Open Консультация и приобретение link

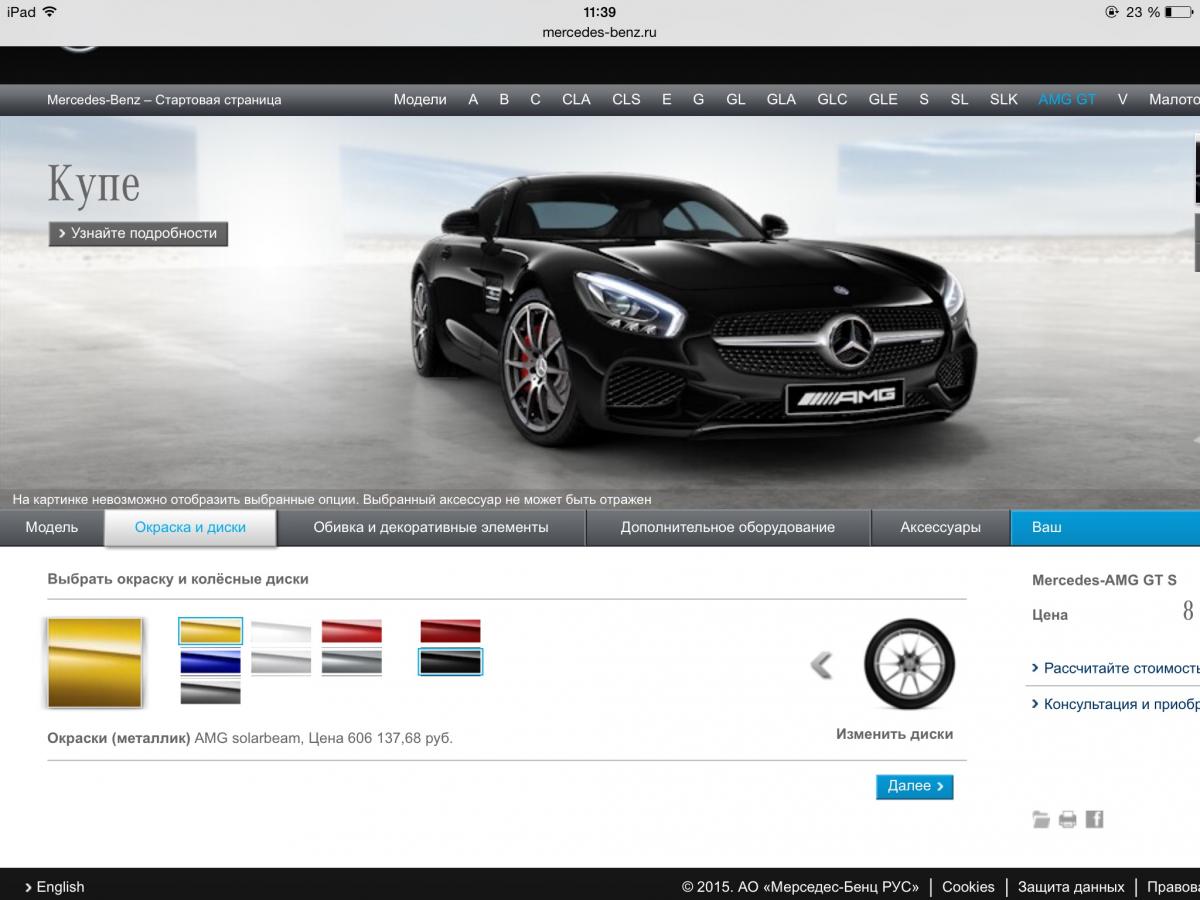pos(1115,704)
